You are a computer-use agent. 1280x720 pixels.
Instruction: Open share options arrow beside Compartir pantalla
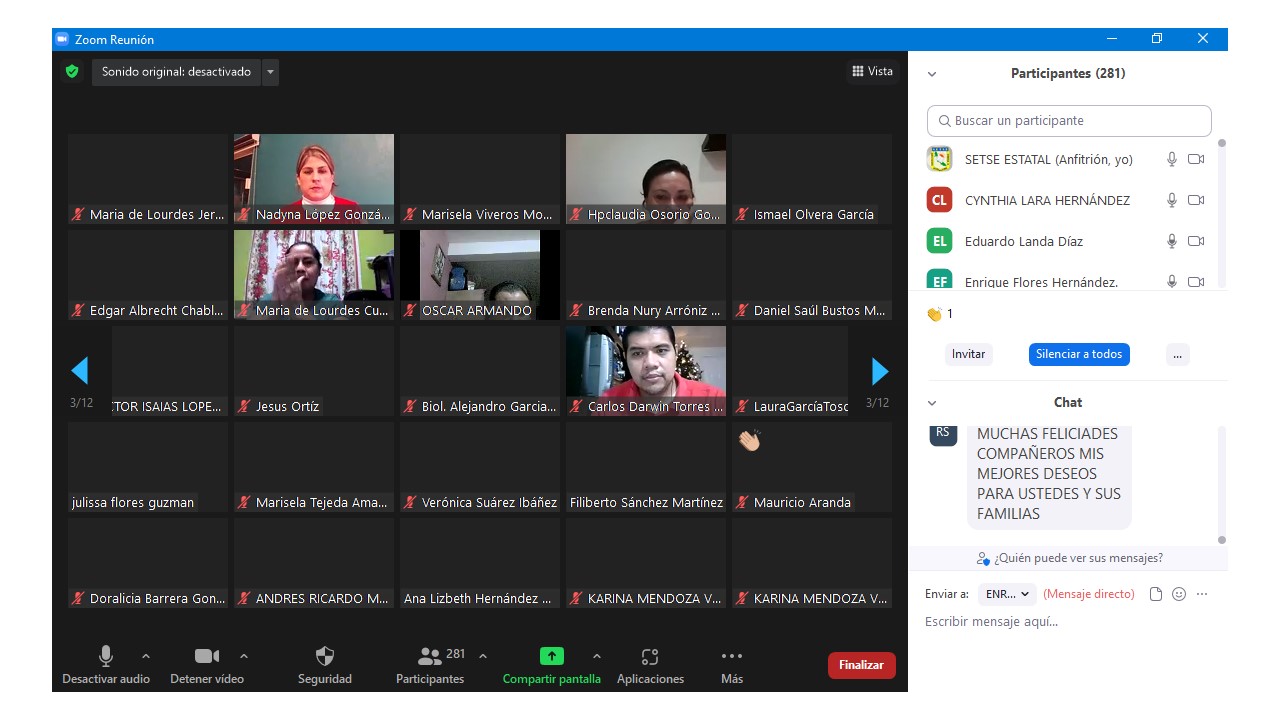[597, 656]
